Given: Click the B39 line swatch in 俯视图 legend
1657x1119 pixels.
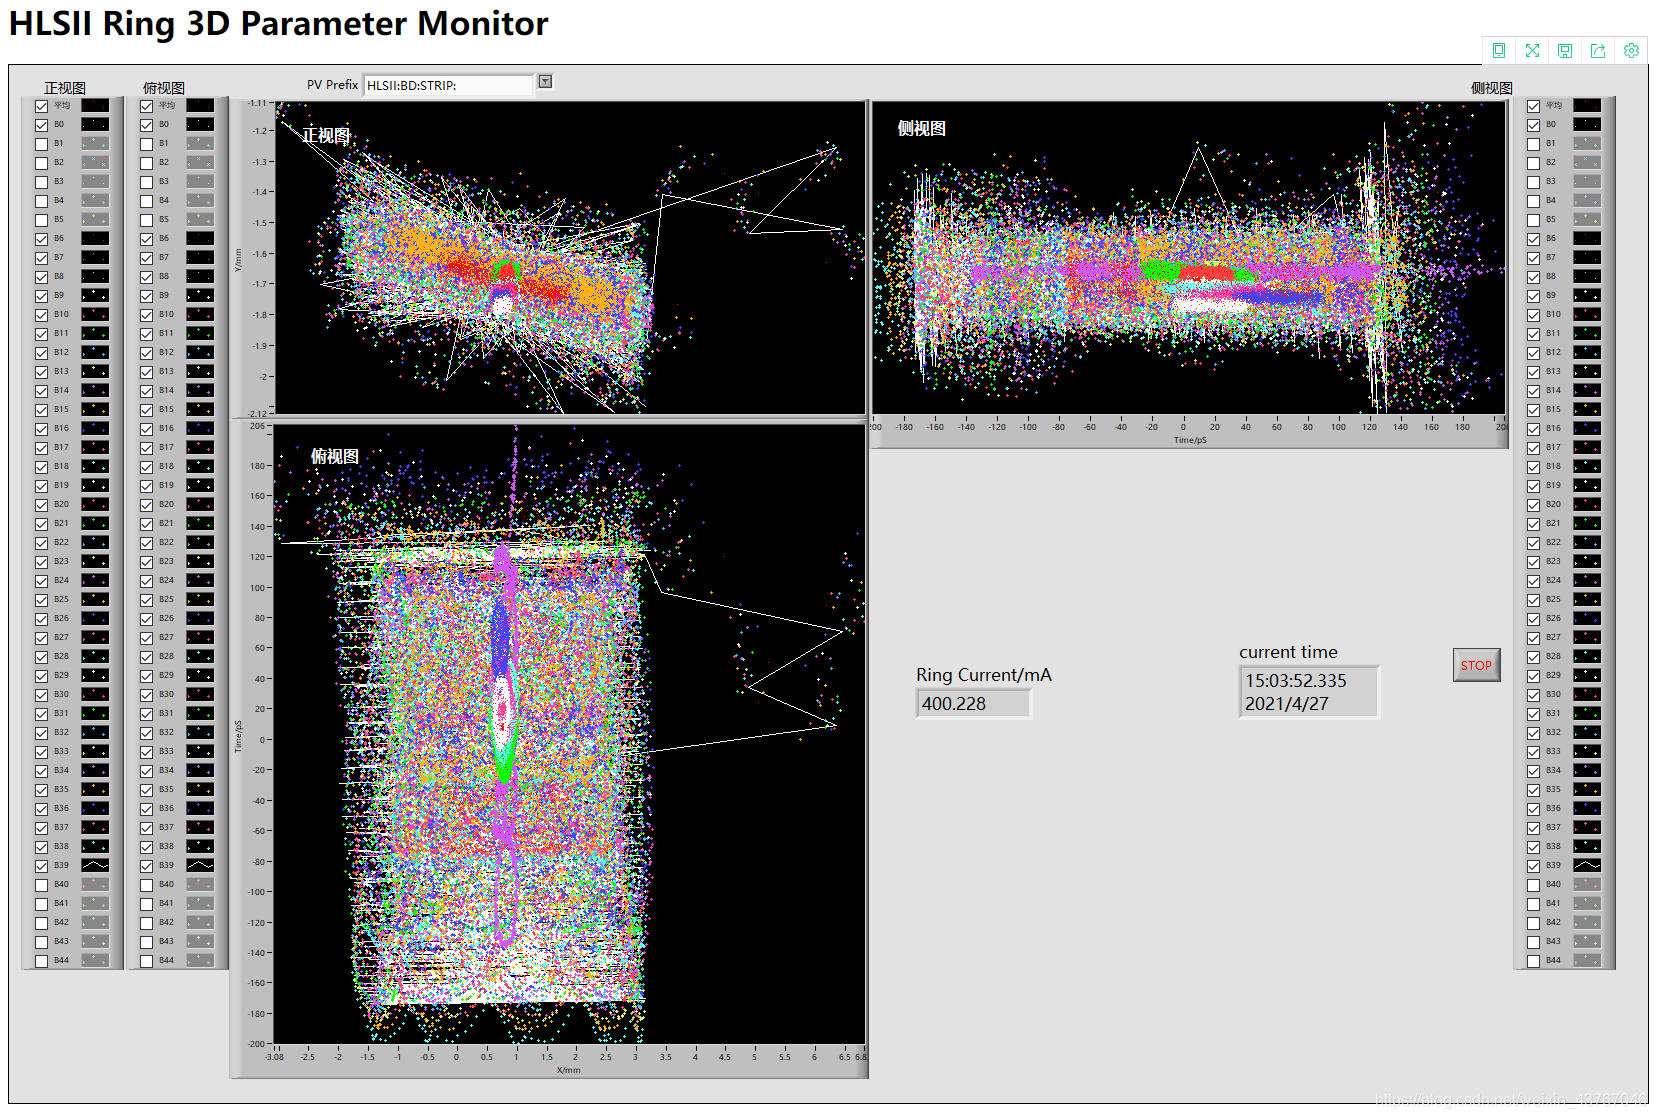Looking at the screenshot, I should tap(200, 865).
